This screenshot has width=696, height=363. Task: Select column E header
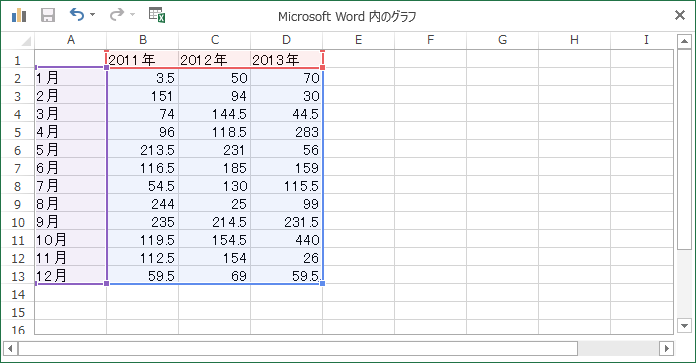tap(358, 40)
